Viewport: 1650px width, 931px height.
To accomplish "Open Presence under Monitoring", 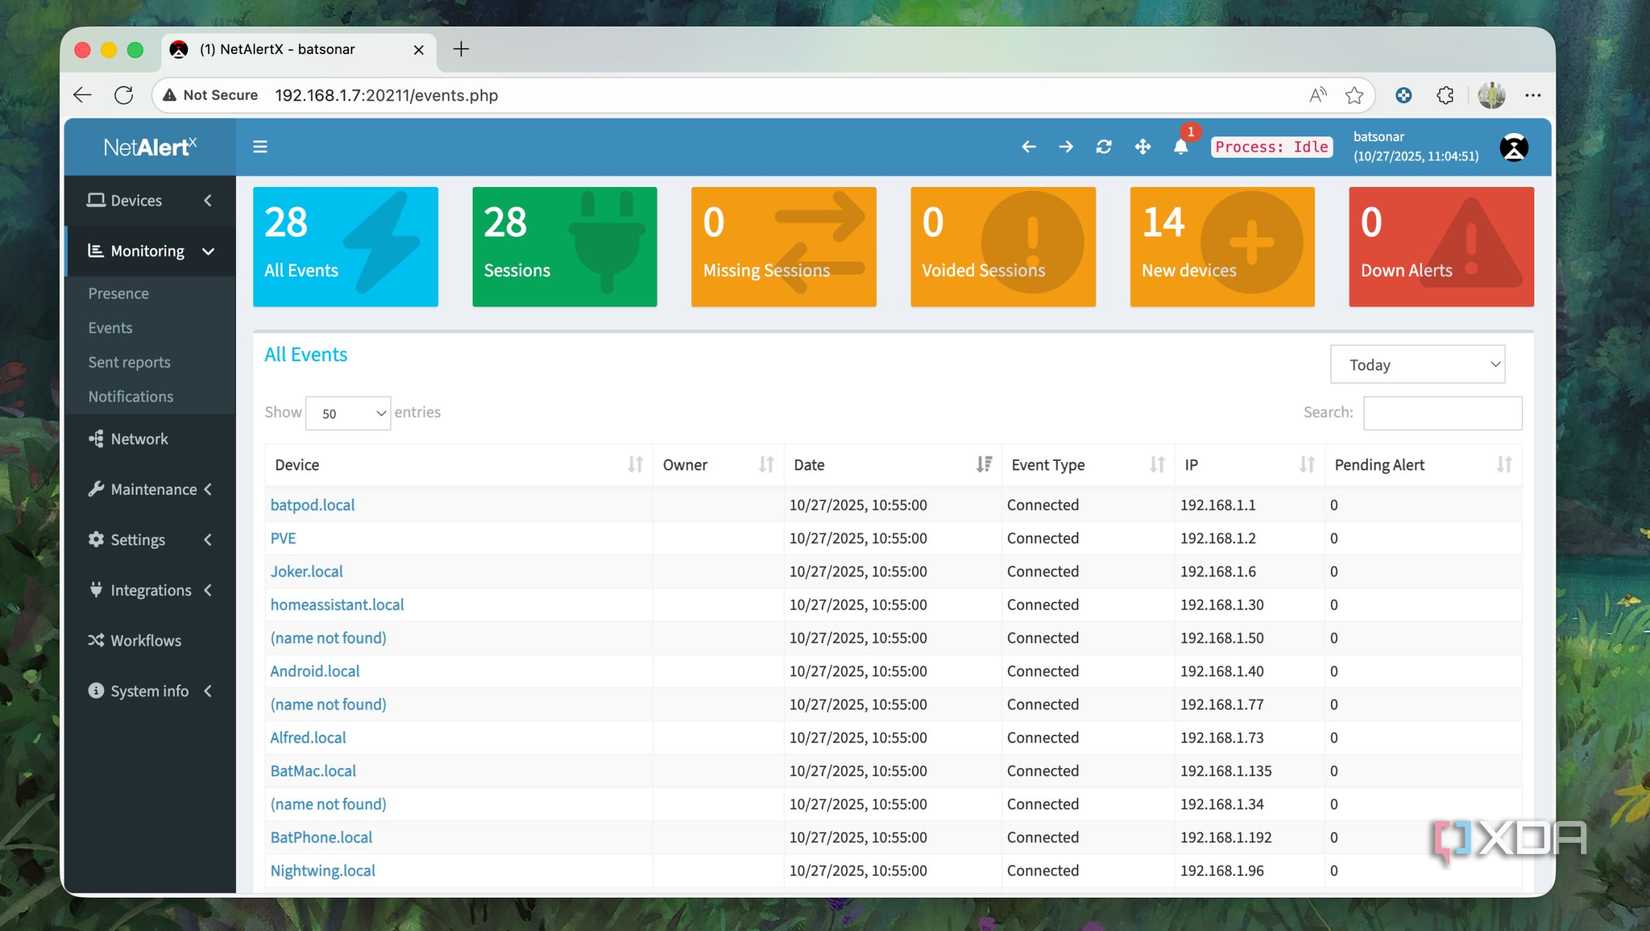I will coord(118,293).
